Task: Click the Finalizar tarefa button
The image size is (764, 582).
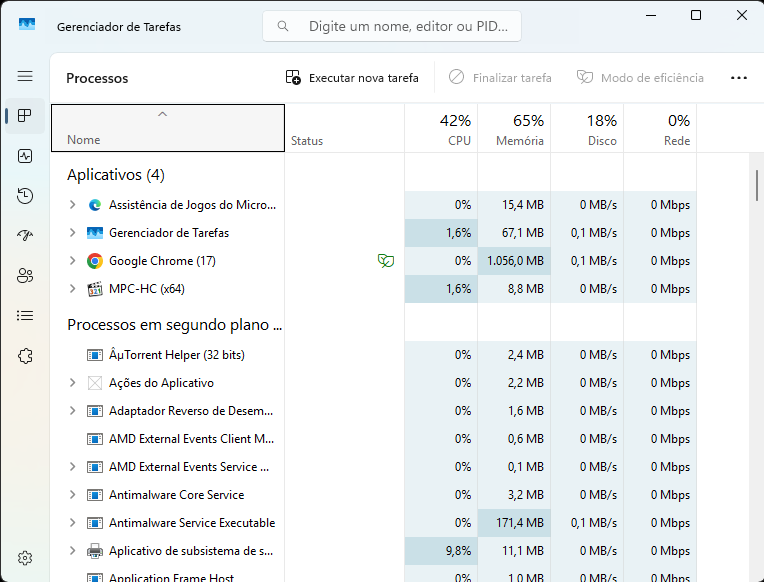Action: pyautogui.click(x=500, y=78)
